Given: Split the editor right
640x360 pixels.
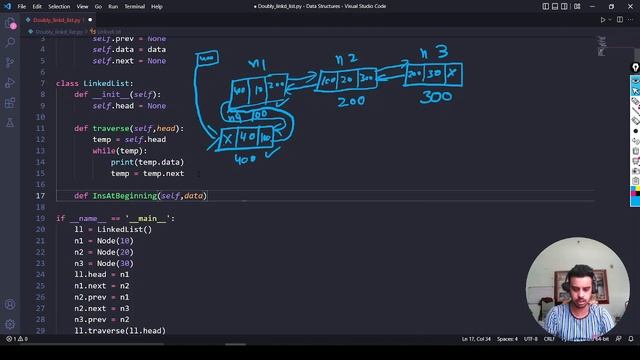Looking at the screenshot, I should [x=620, y=20].
